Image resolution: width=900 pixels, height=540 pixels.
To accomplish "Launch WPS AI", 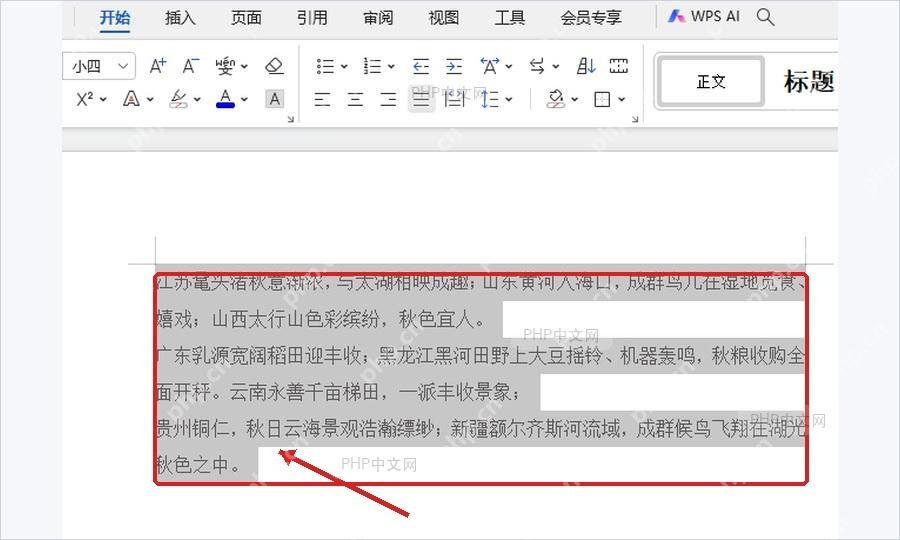I will tap(704, 16).
